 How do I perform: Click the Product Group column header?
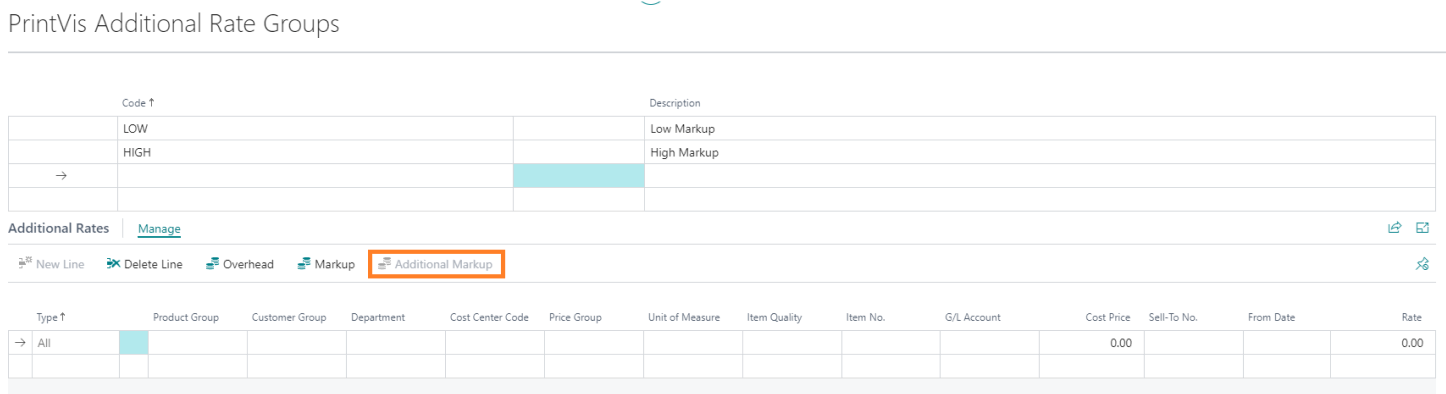click(186, 317)
